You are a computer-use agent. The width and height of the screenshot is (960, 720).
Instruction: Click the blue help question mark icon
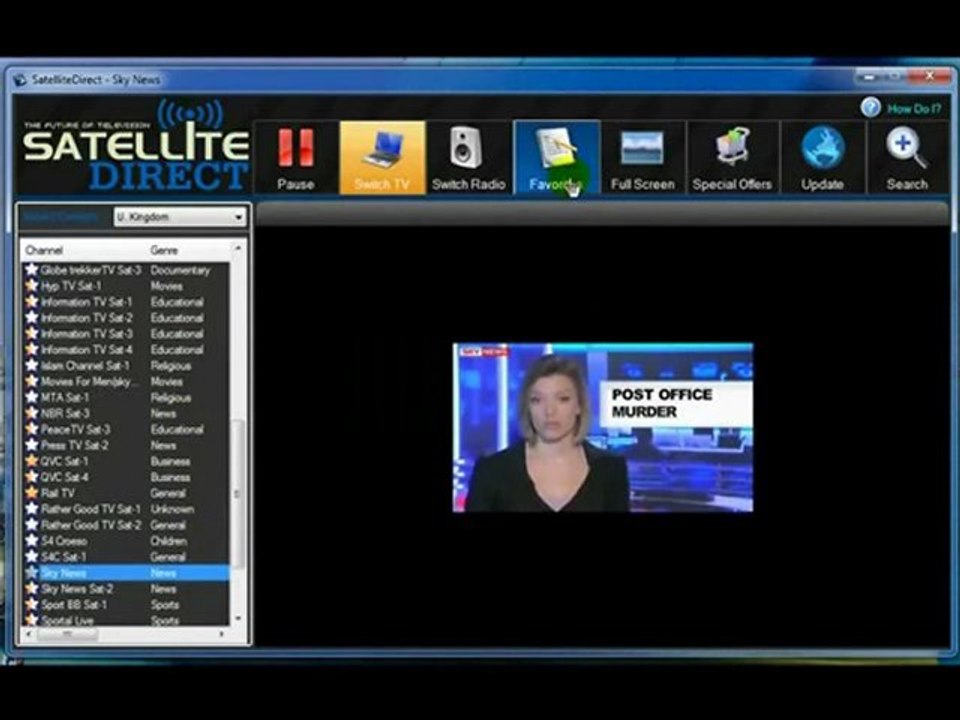pos(870,108)
